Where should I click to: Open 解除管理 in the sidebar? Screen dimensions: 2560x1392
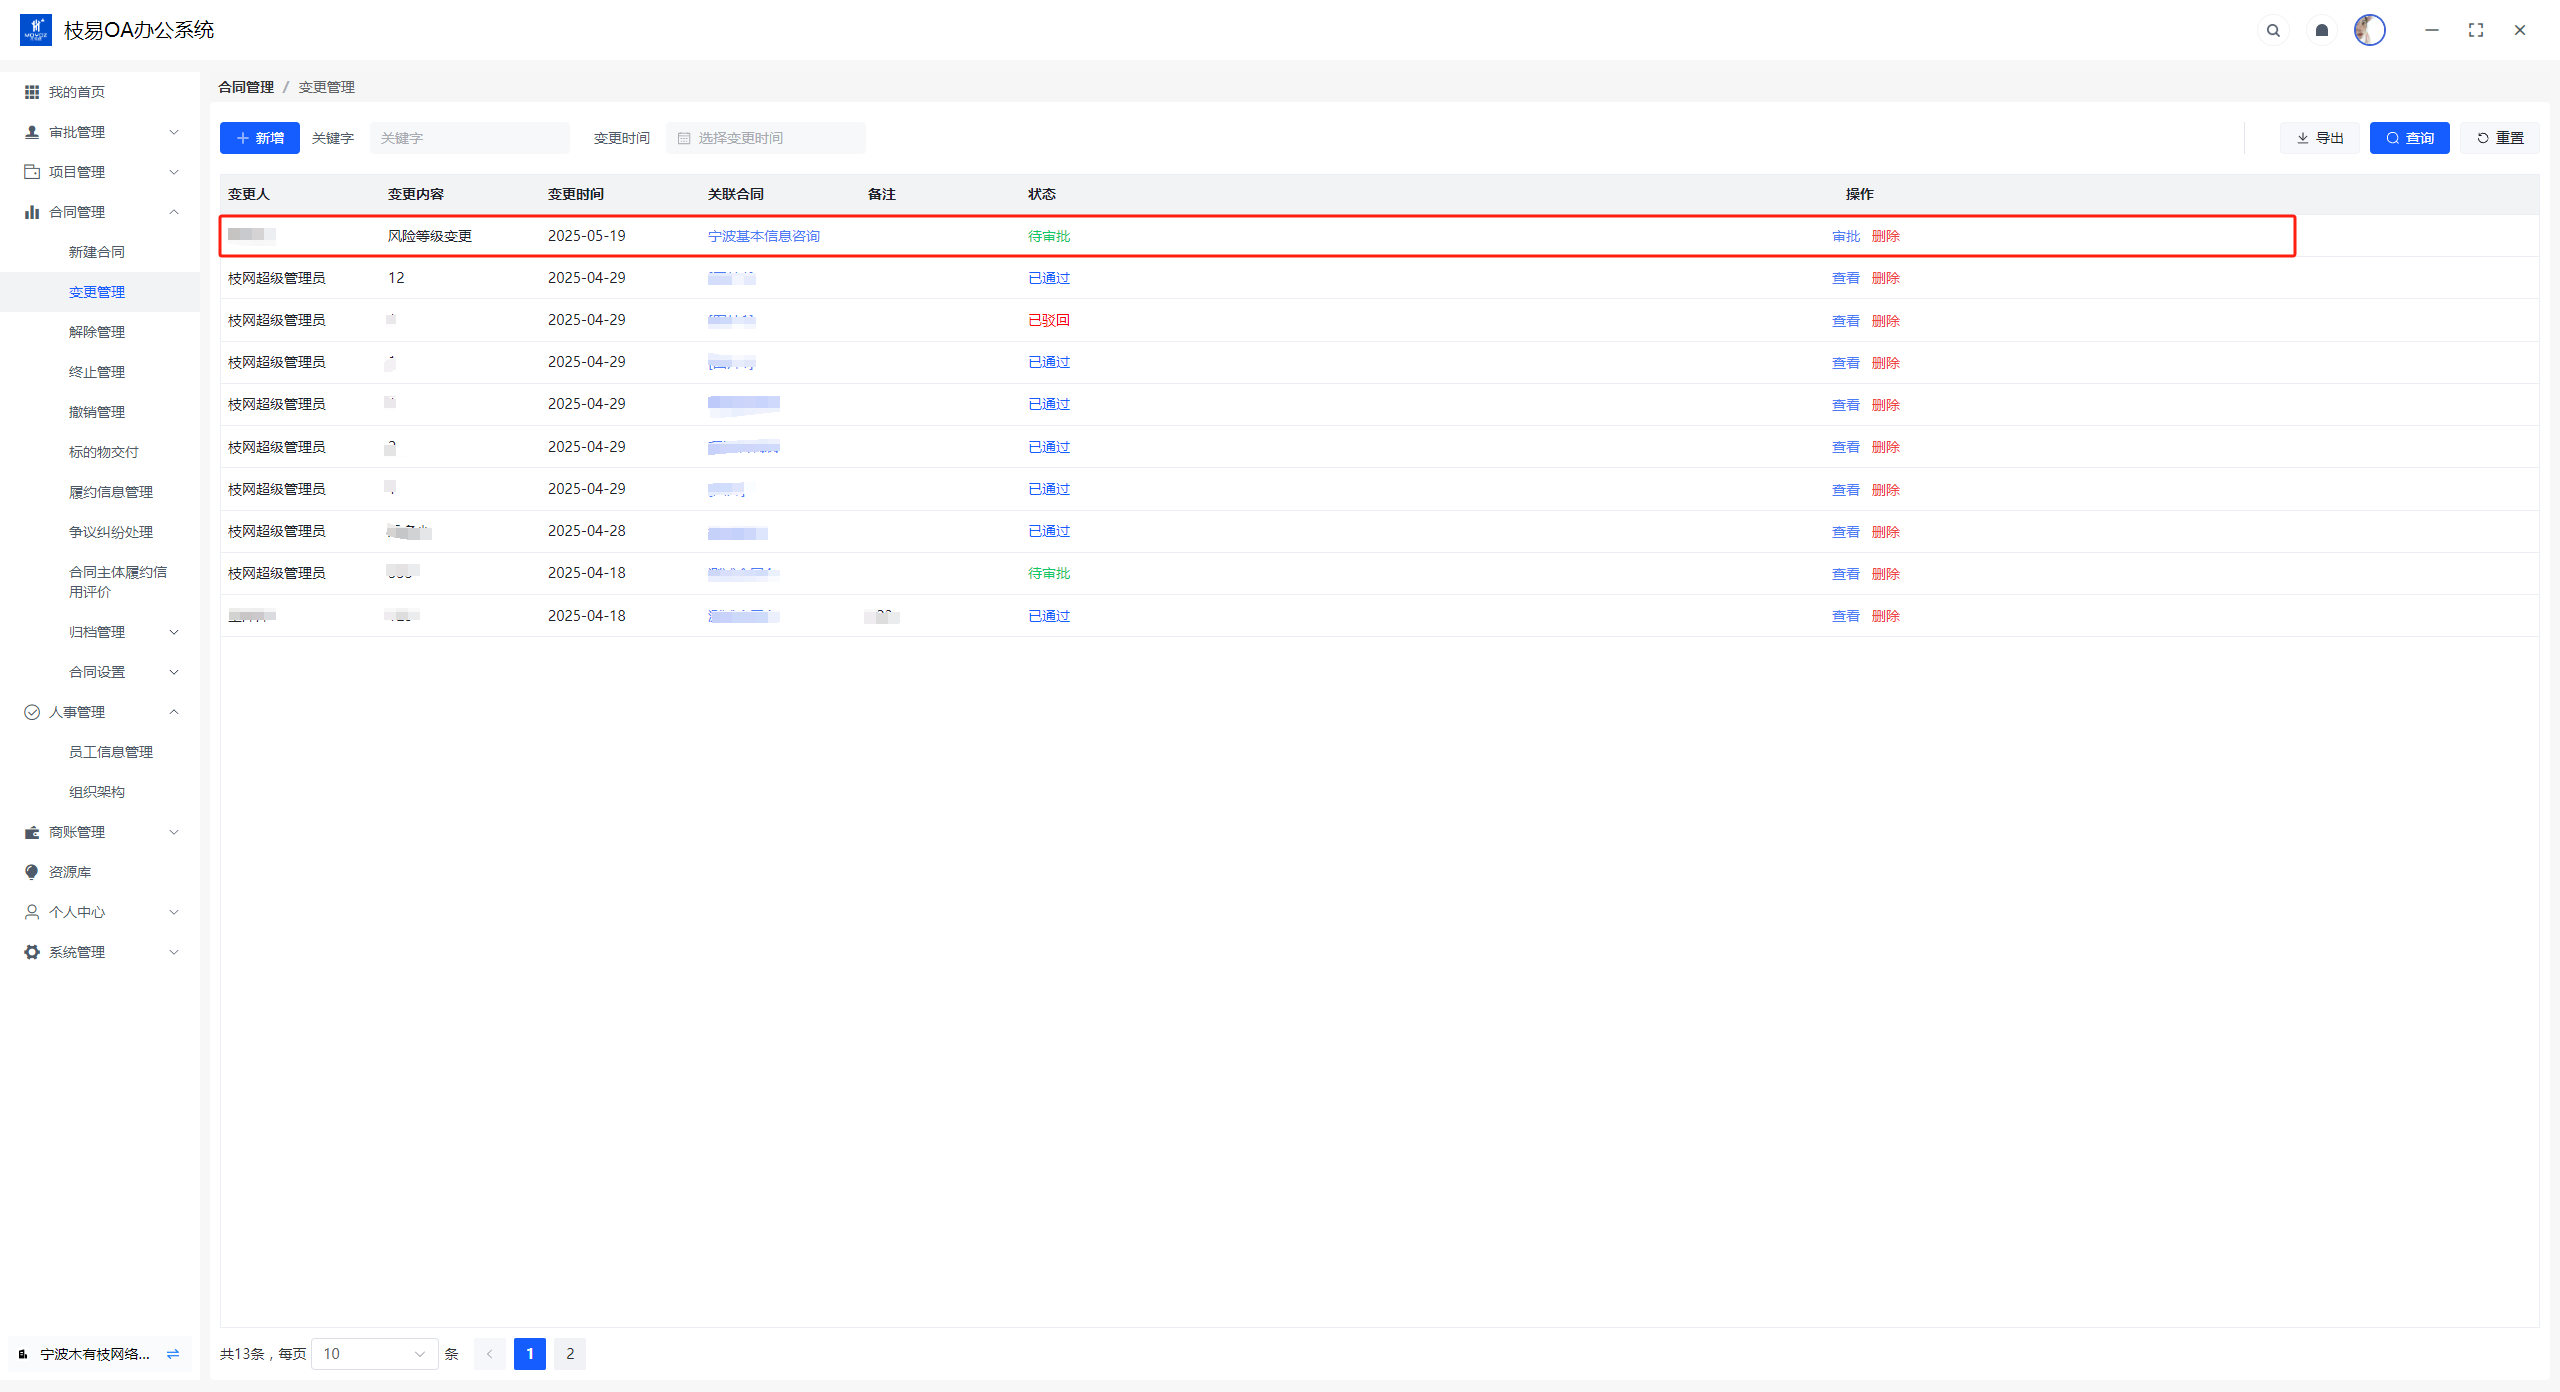97,332
